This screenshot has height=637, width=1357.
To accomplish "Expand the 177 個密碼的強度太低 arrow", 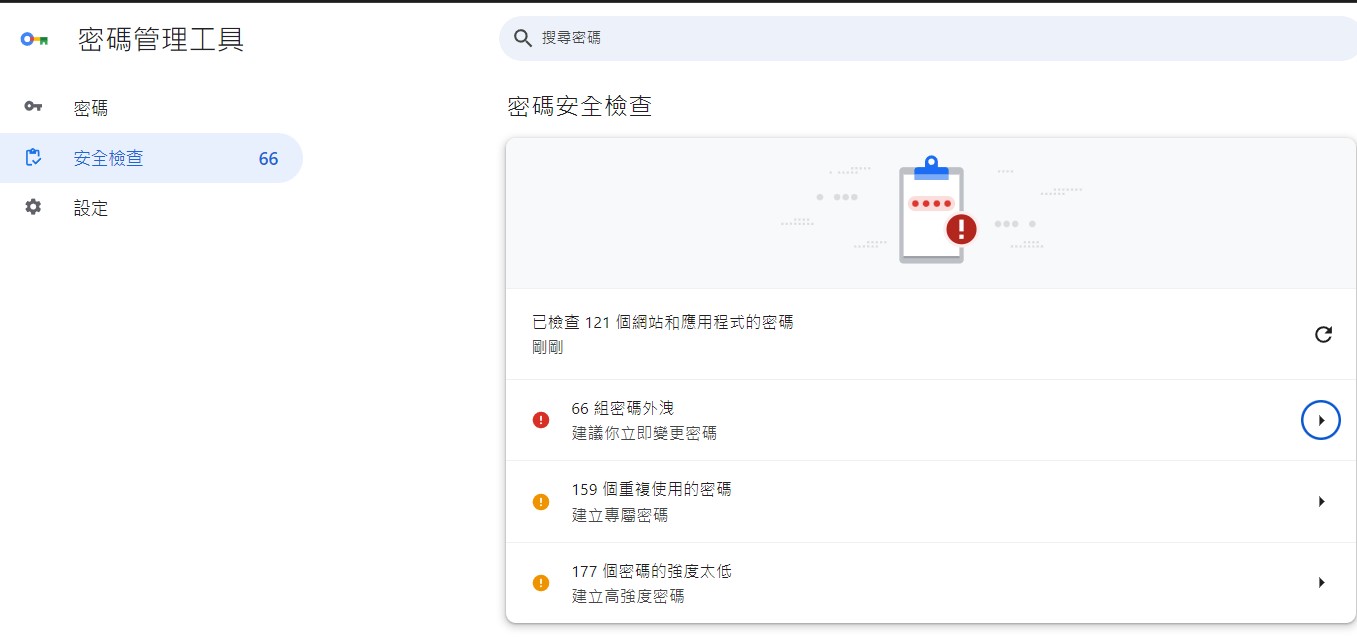I will (1321, 582).
